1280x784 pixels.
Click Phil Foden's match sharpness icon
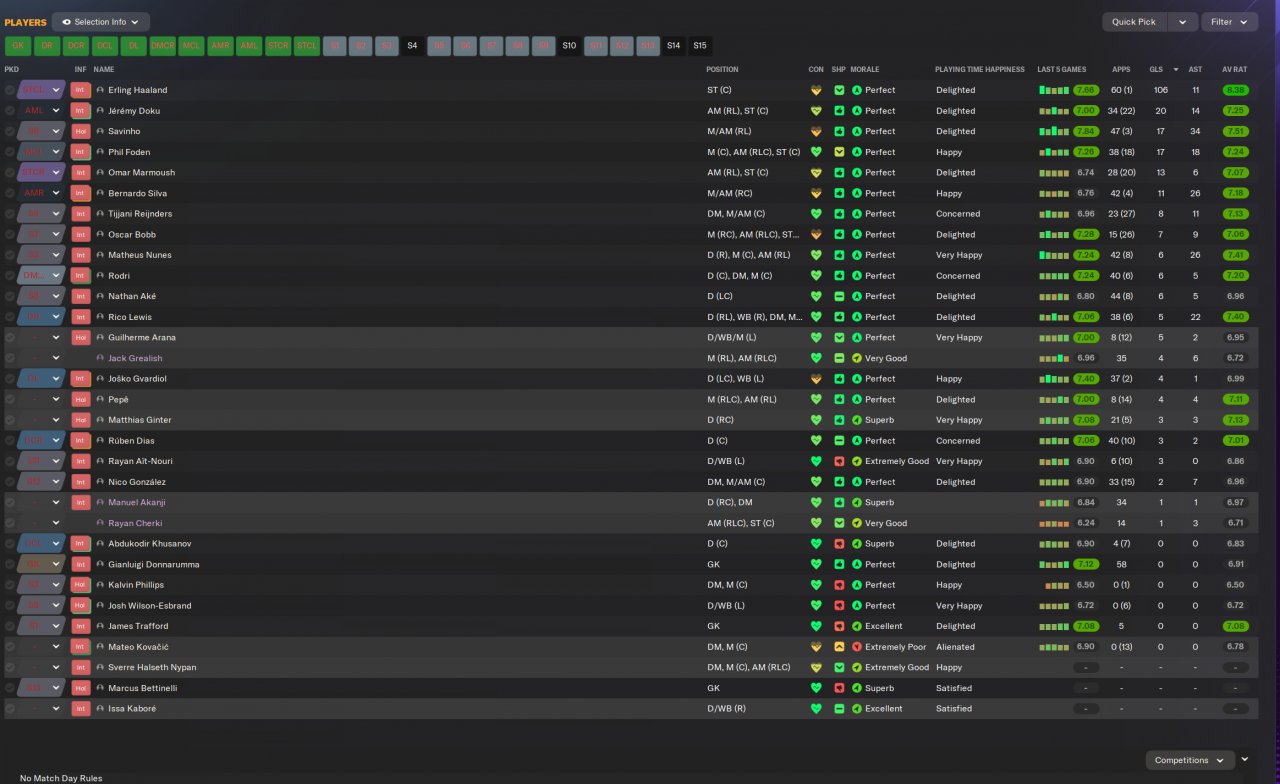839,152
